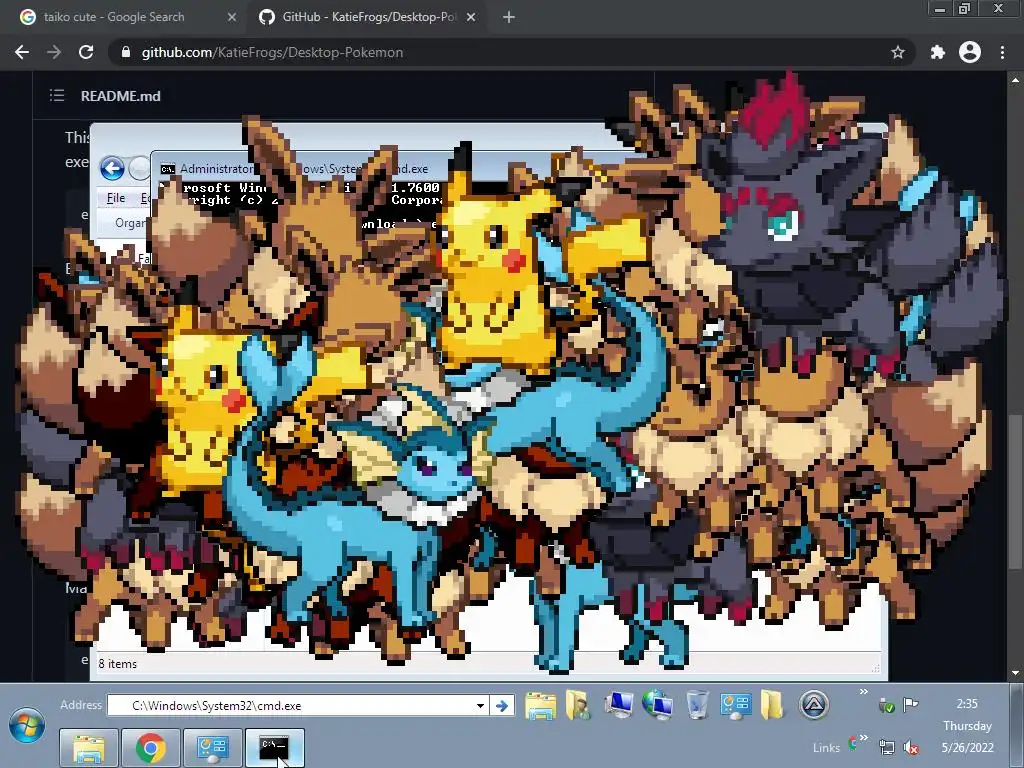This screenshot has width=1024, height=768.
Task: Click the muted volume tray icon
Action: [x=910, y=747]
